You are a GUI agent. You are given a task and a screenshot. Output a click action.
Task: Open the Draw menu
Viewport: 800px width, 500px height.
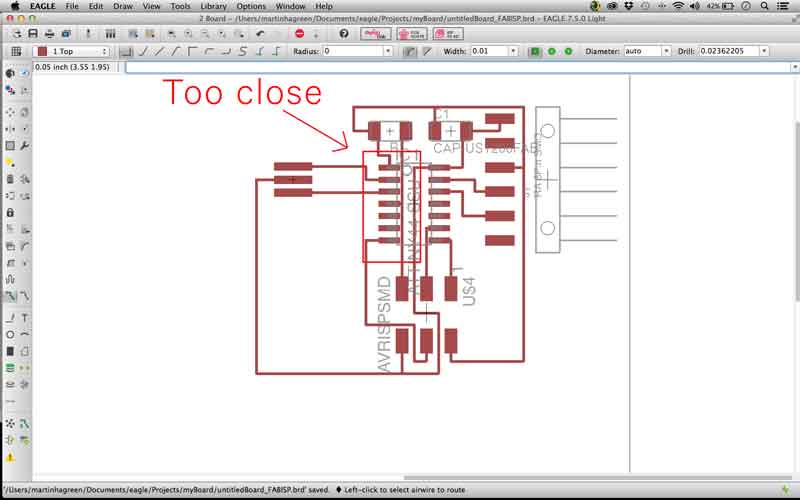click(x=123, y=6)
